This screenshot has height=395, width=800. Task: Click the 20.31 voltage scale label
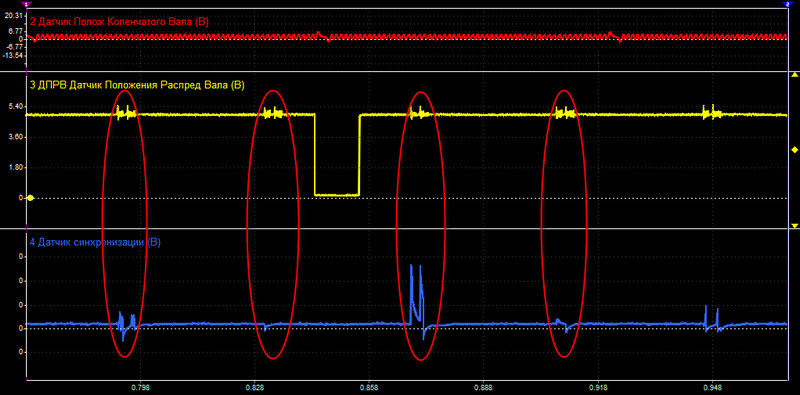click(x=12, y=16)
